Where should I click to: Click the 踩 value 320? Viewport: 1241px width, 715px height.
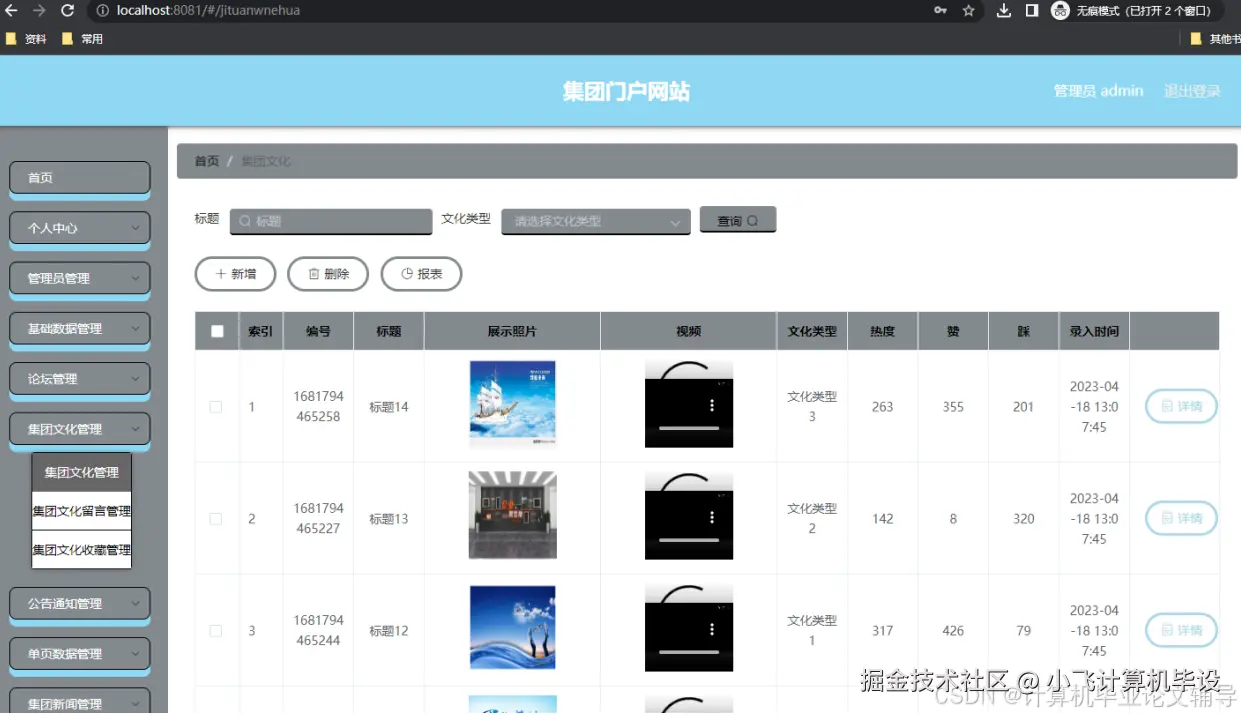1023,519
